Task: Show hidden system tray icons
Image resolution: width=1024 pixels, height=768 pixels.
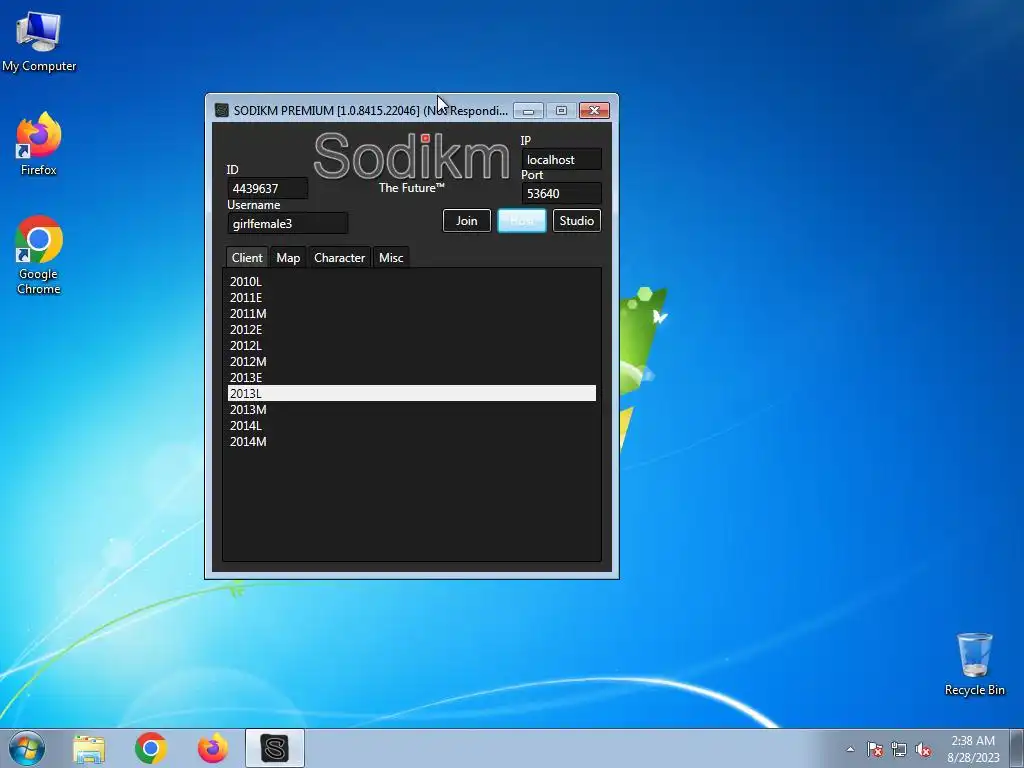Action: click(x=850, y=749)
